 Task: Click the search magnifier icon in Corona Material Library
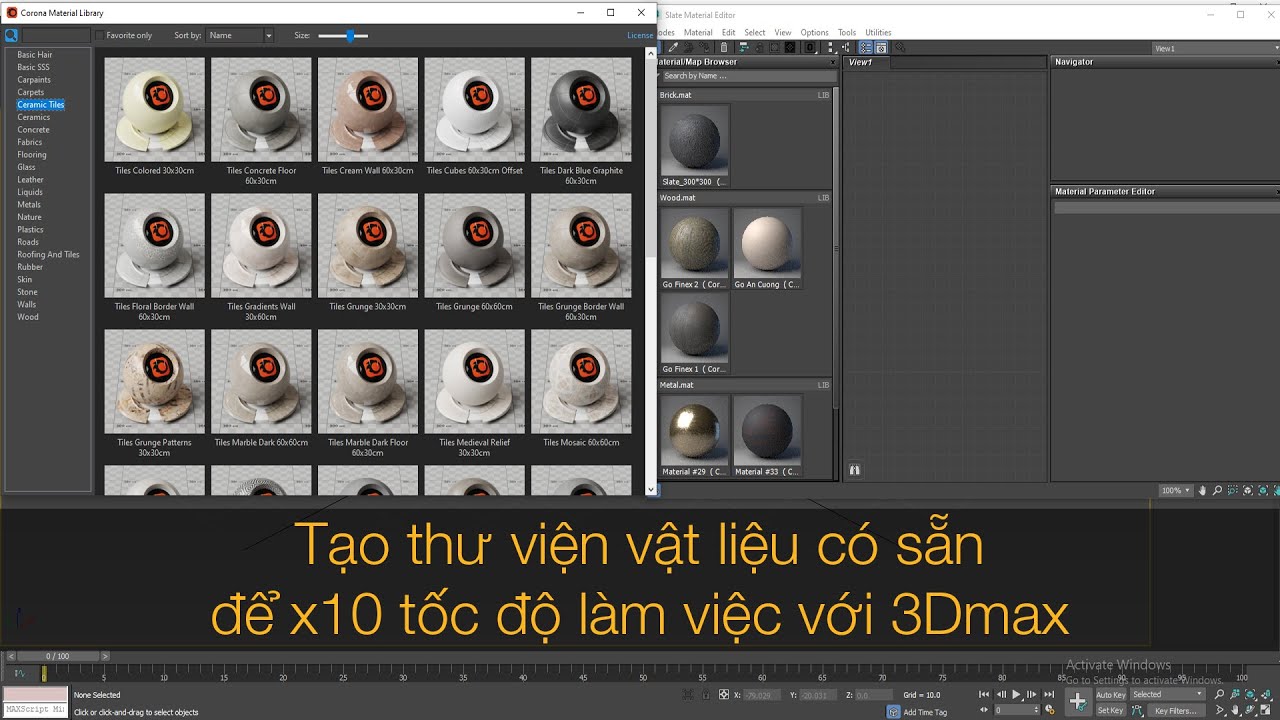coord(12,35)
